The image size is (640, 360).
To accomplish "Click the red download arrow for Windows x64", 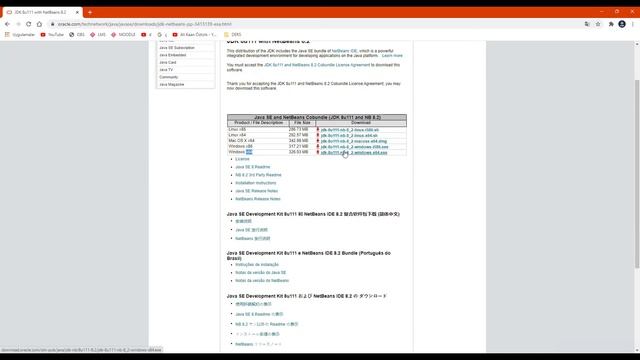I will 318,152.
